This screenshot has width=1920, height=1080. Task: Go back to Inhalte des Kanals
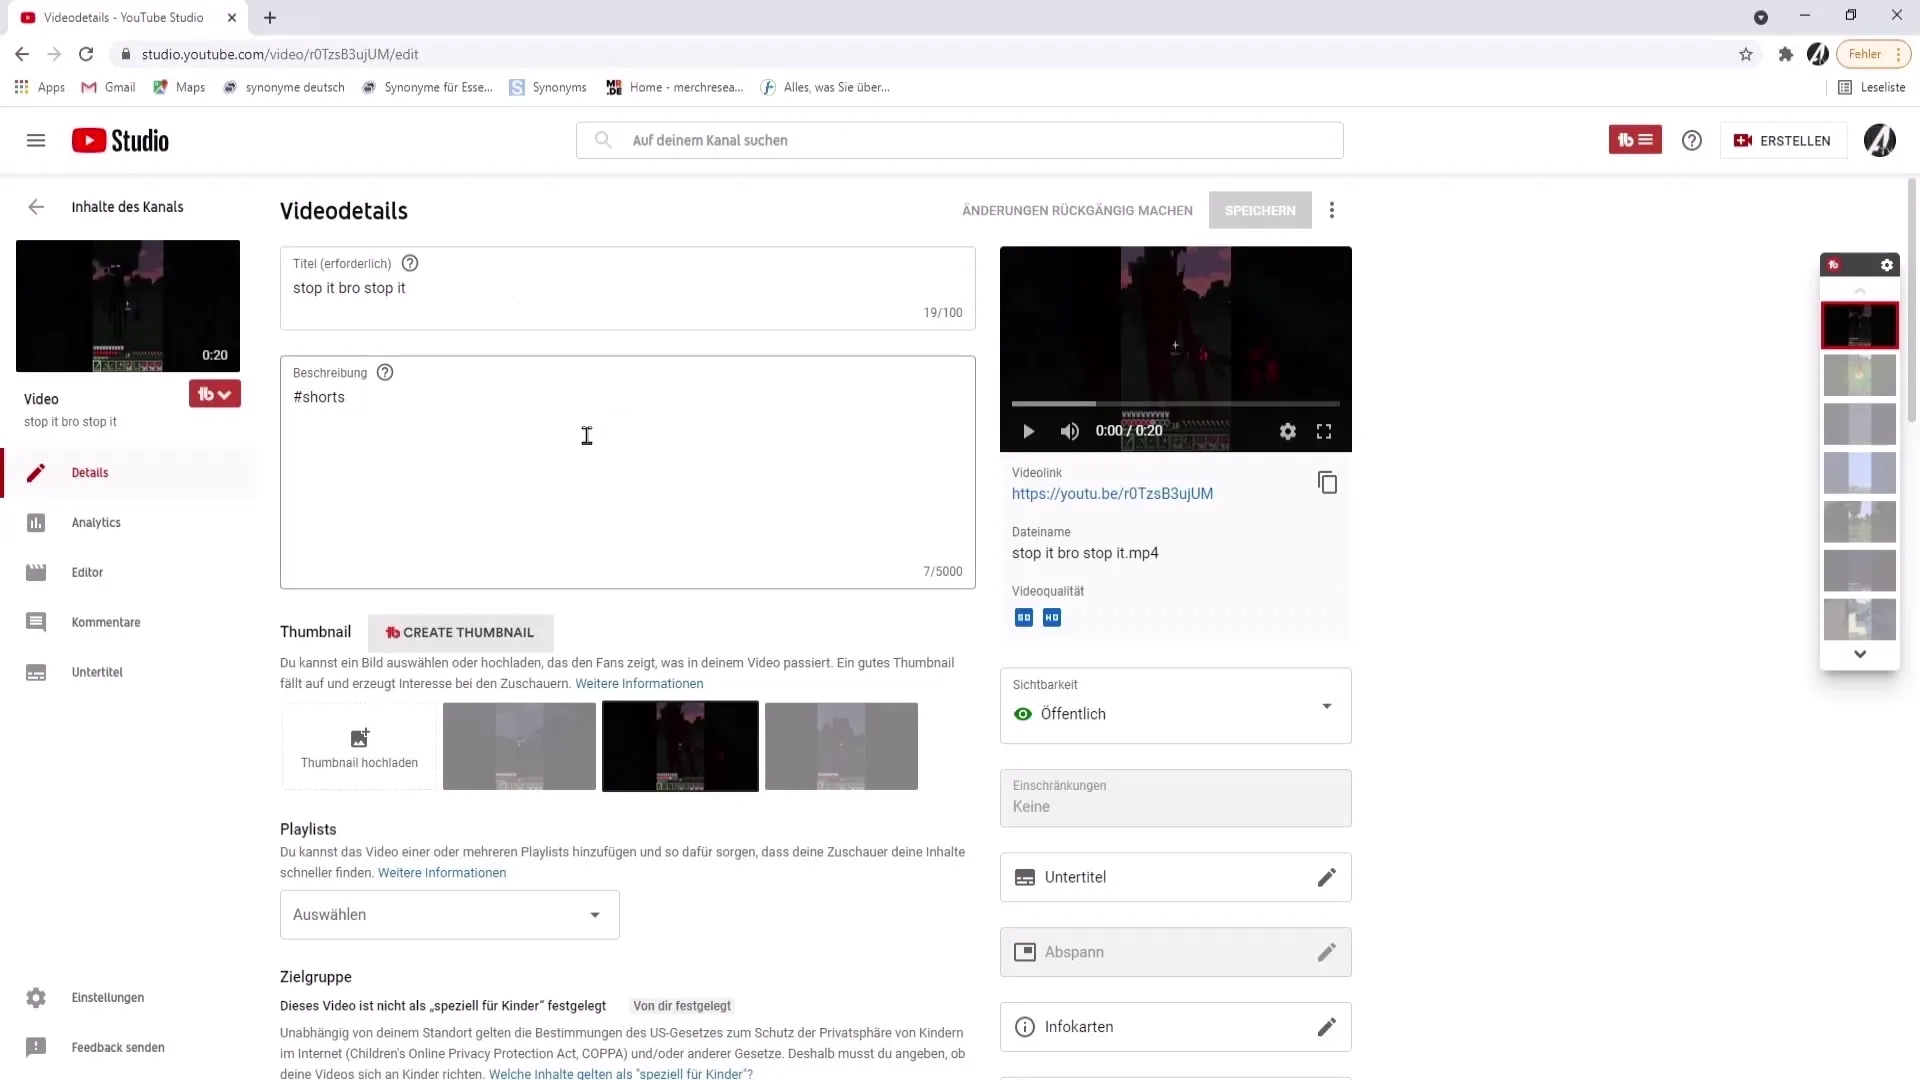[x=36, y=207]
